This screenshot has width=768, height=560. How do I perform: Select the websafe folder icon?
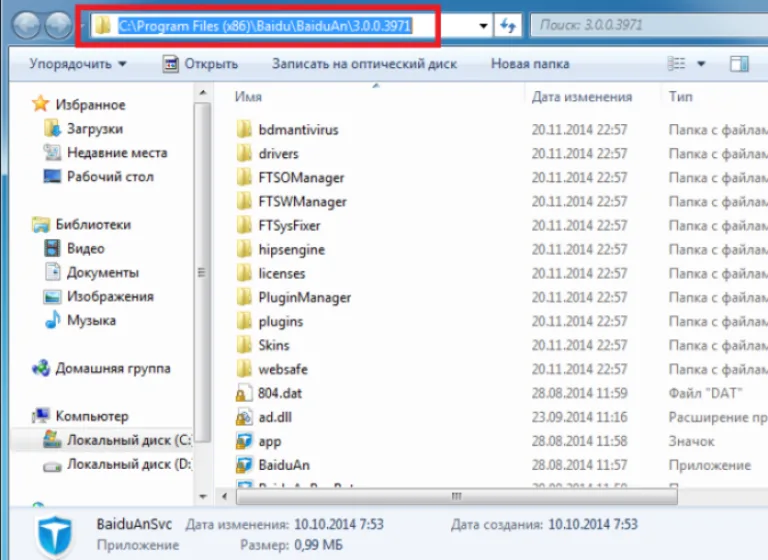[244, 369]
